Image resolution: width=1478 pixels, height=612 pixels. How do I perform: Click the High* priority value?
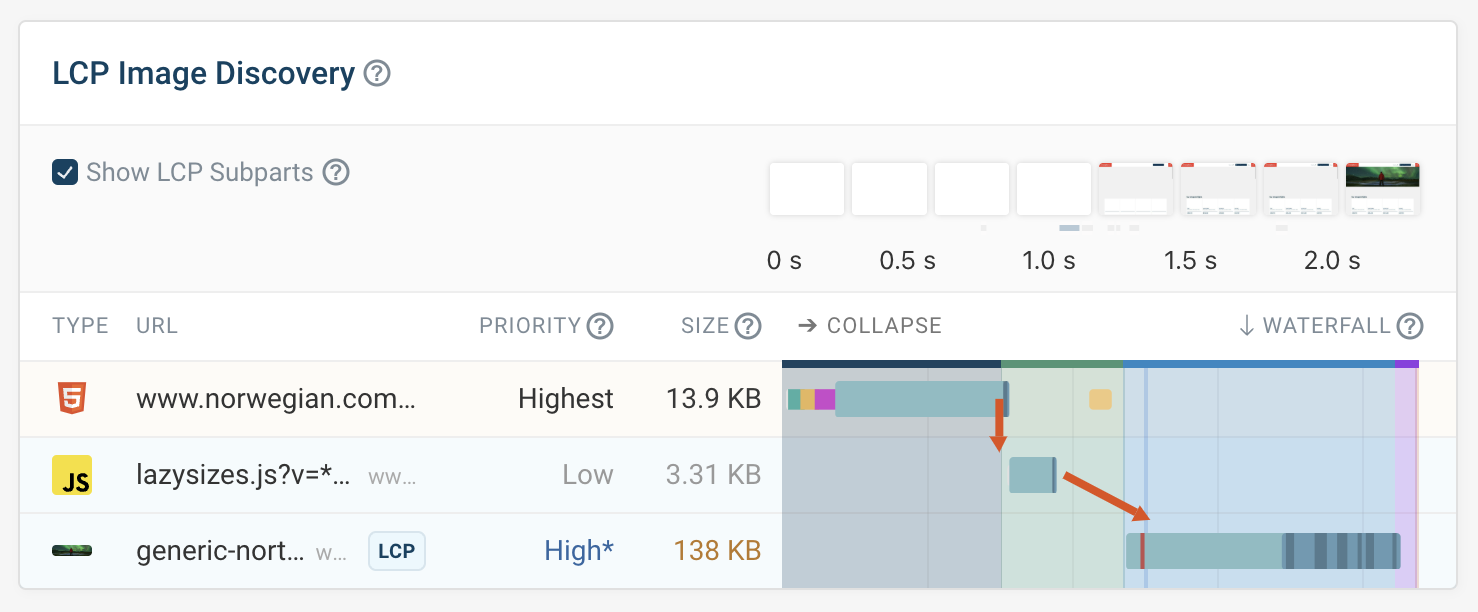point(579,550)
